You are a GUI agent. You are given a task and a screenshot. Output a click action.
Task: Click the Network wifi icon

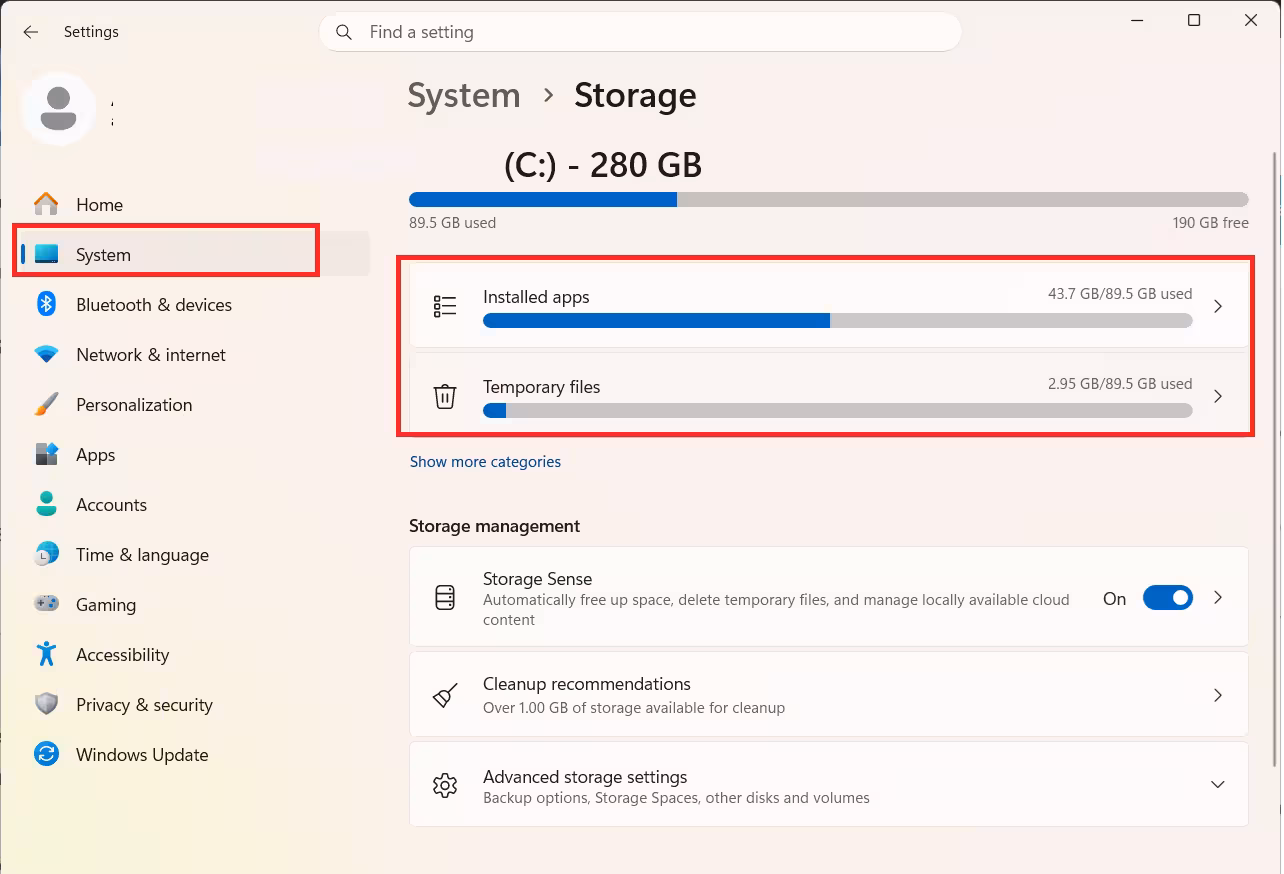tap(46, 354)
